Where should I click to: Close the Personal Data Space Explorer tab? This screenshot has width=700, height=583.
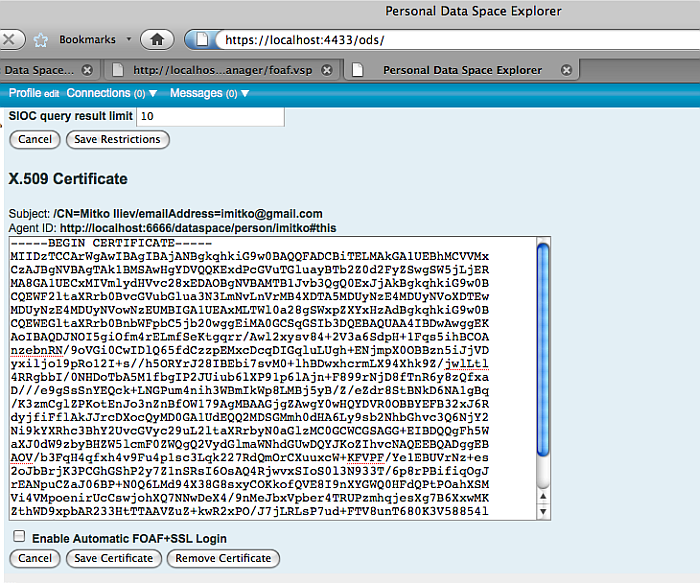click(x=566, y=70)
